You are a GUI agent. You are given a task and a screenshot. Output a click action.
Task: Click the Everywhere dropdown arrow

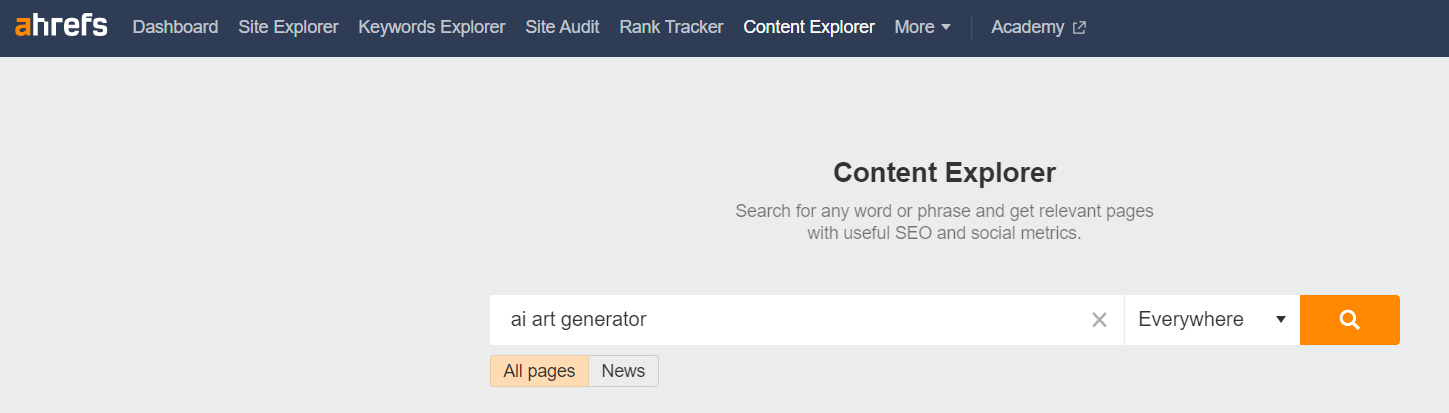tap(1280, 320)
